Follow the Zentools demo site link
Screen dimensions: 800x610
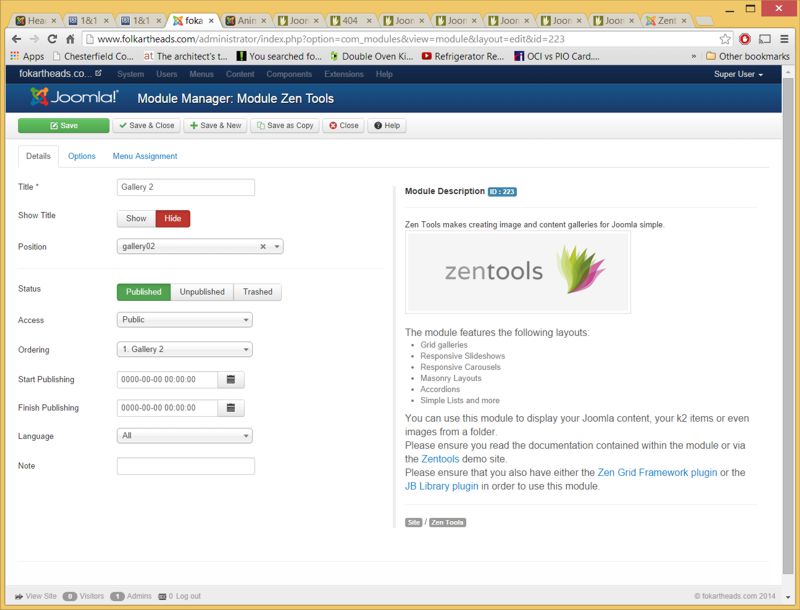click(440, 459)
